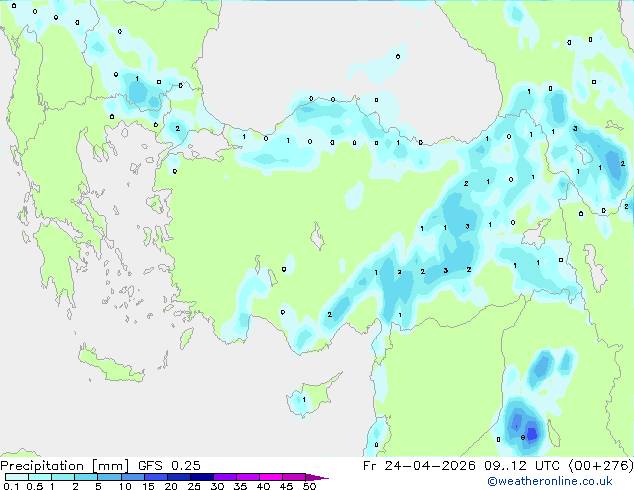Pick the 25–30 mm dark navy legend swatch

[x=202, y=477]
